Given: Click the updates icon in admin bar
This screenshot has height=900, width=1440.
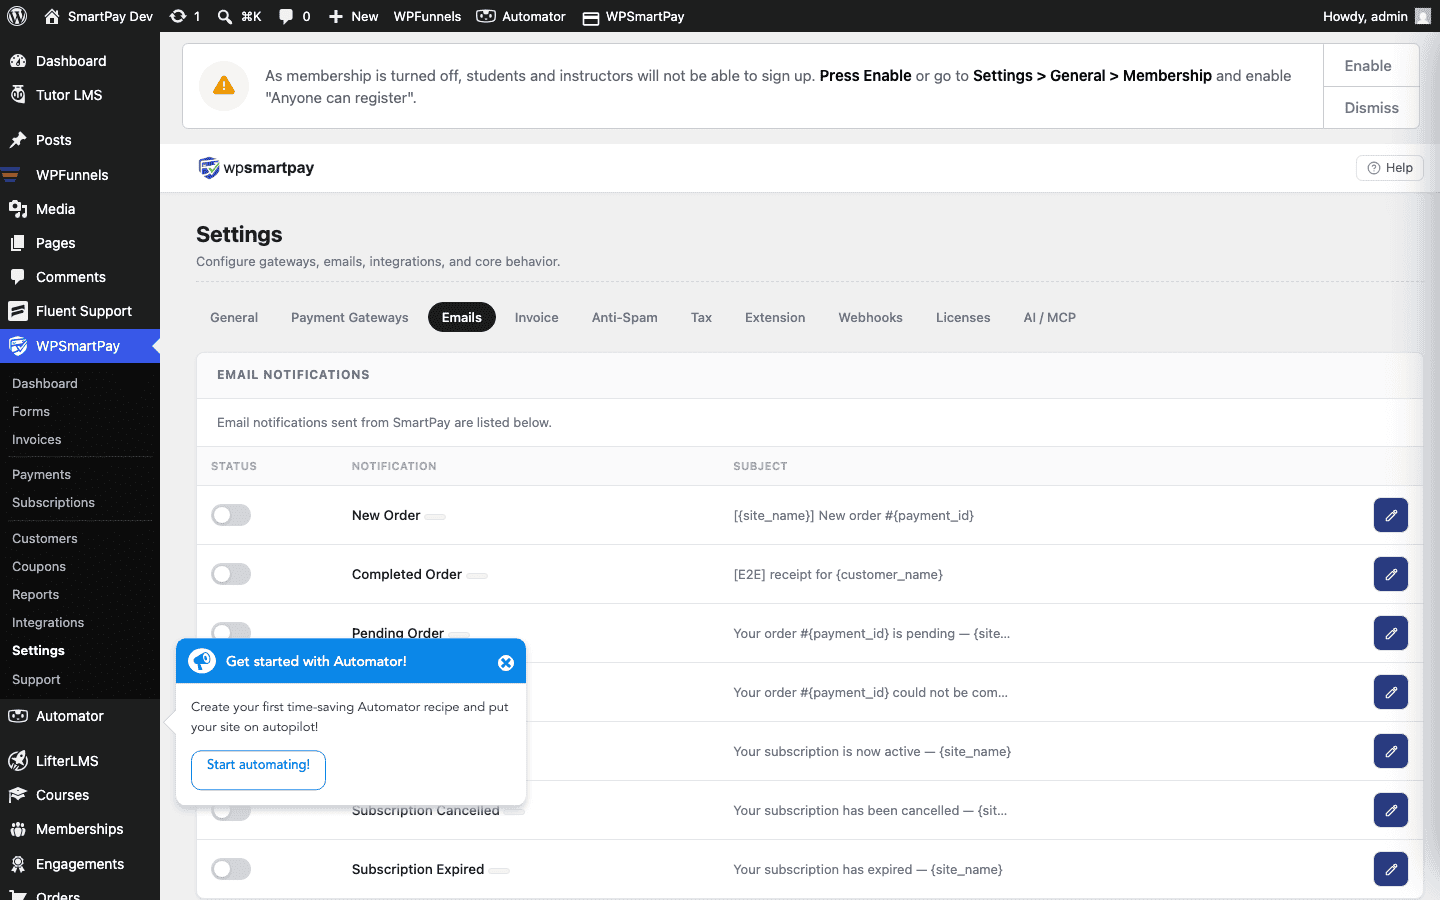Looking at the screenshot, I should 178,16.
